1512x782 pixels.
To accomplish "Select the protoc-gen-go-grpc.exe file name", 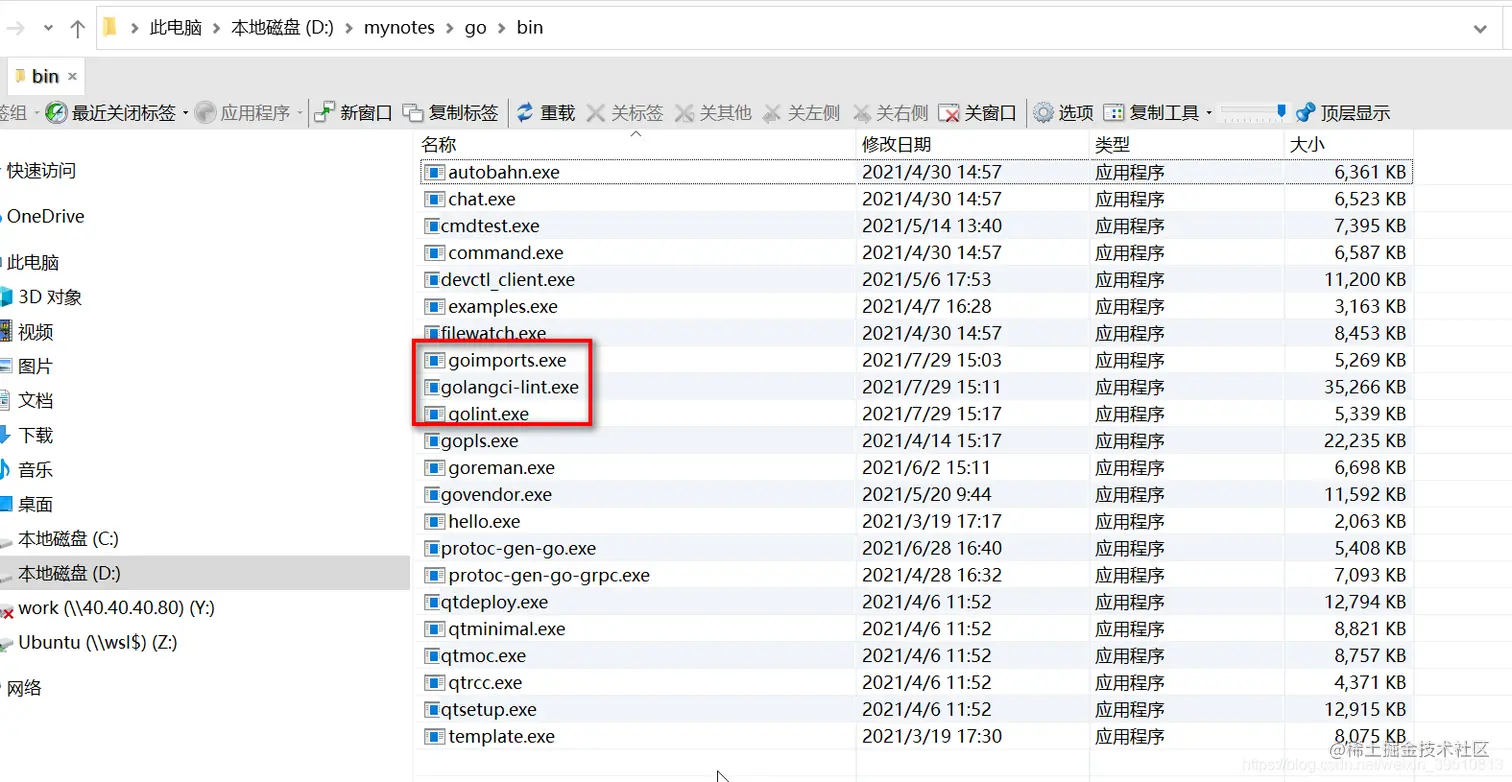I will tap(549, 575).
